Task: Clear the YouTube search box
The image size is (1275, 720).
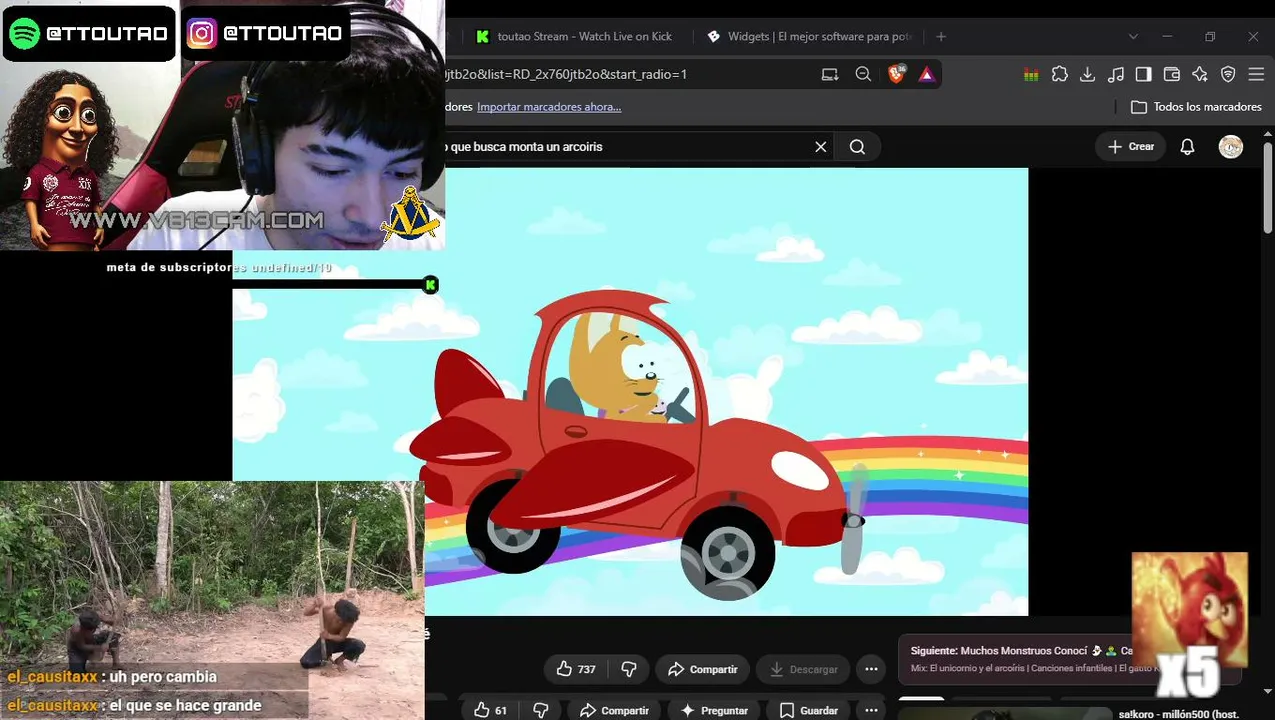Action: click(x=821, y=147)
